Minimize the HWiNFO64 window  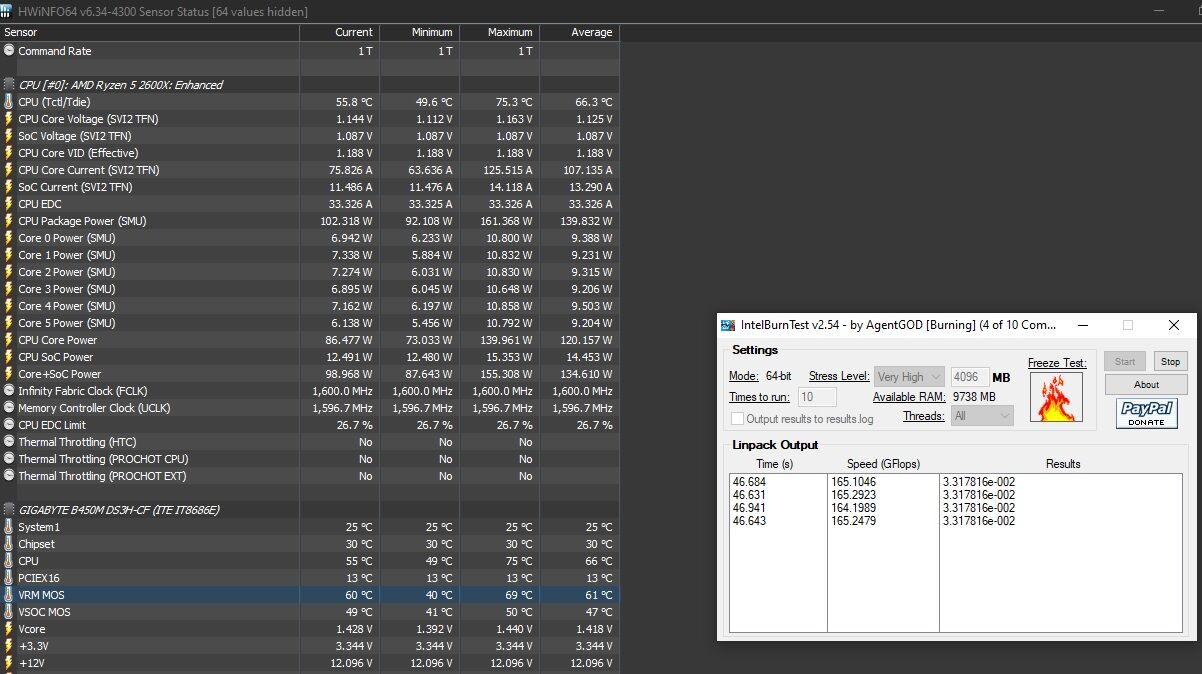pos(1158,11)
